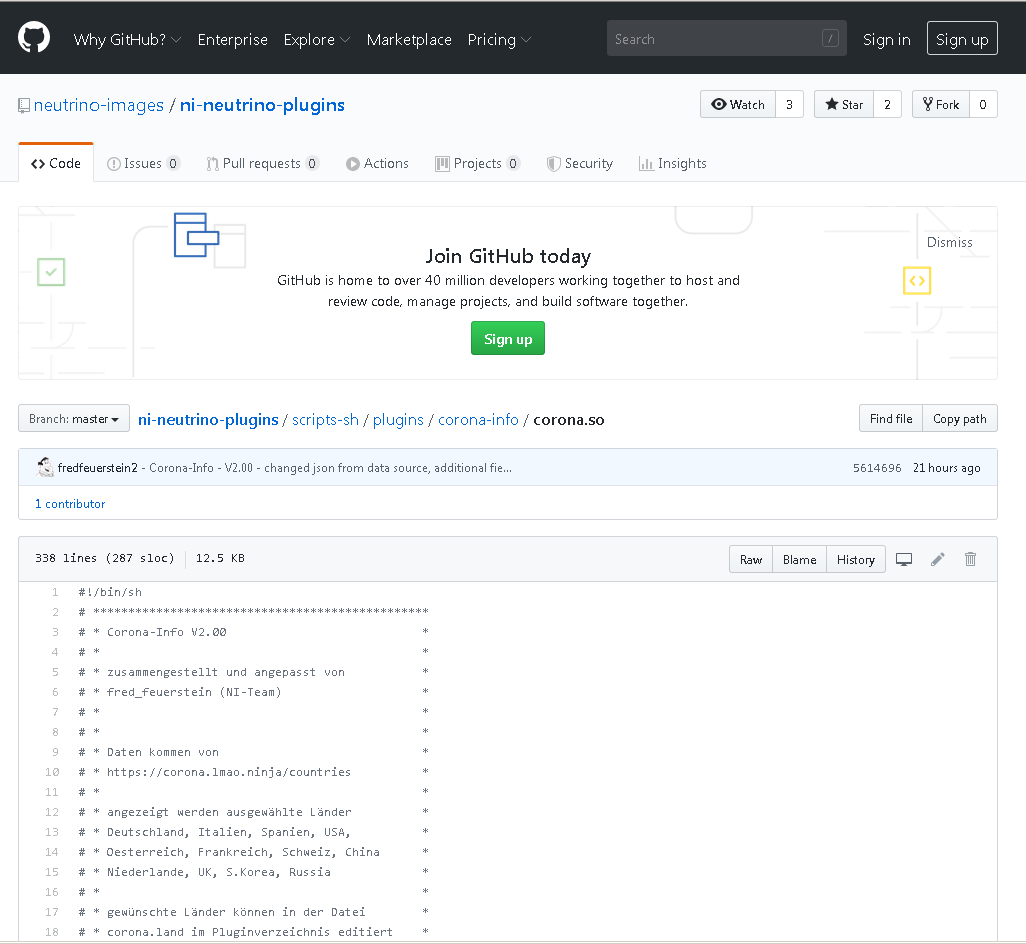Star the ni-neutrino-plugins repository
This screenshot has height=944, width=1026.
844,105
